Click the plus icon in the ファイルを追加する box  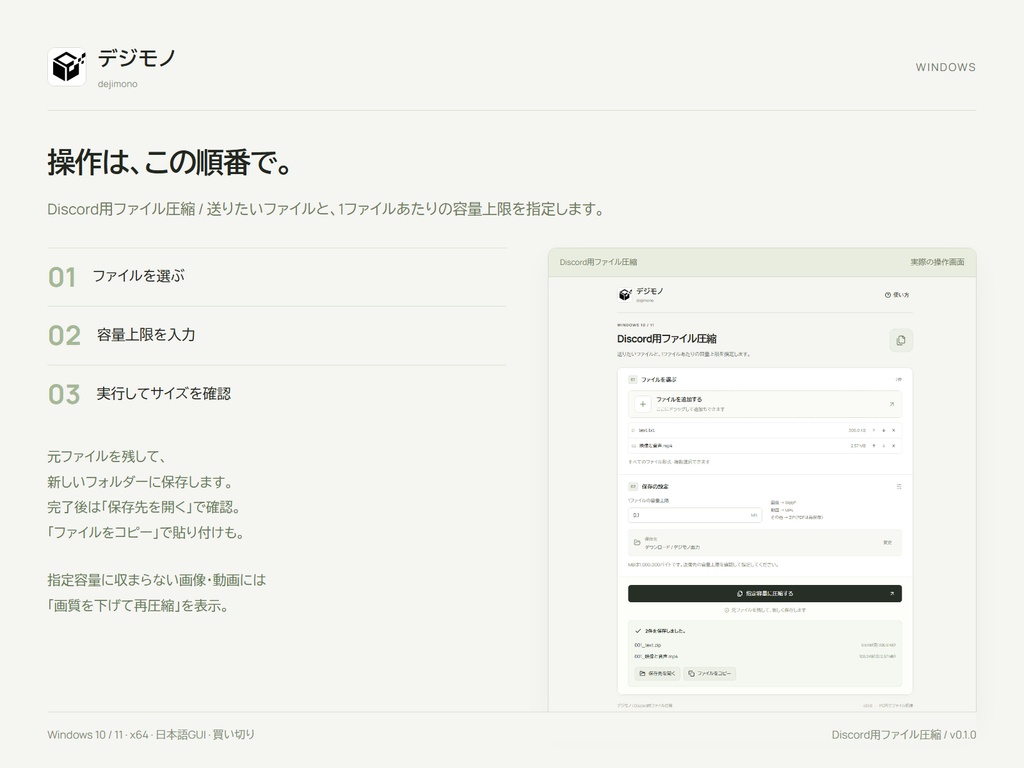[x=643, y=404]
